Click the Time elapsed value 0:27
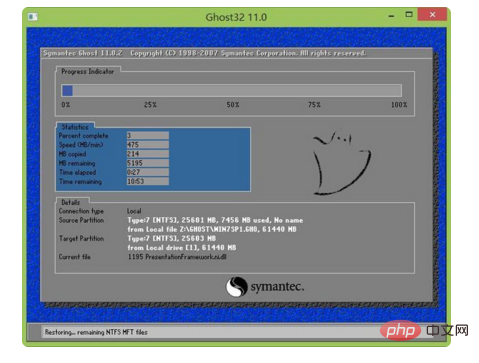 tap(148, 172)
